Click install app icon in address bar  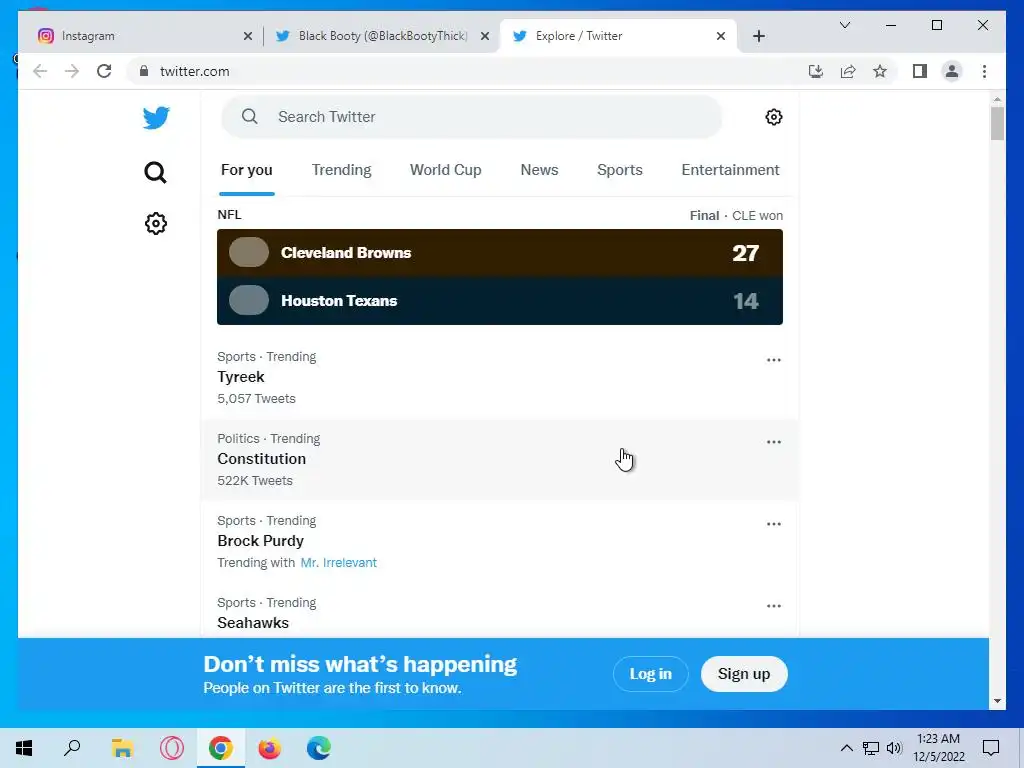coord(816,71)
